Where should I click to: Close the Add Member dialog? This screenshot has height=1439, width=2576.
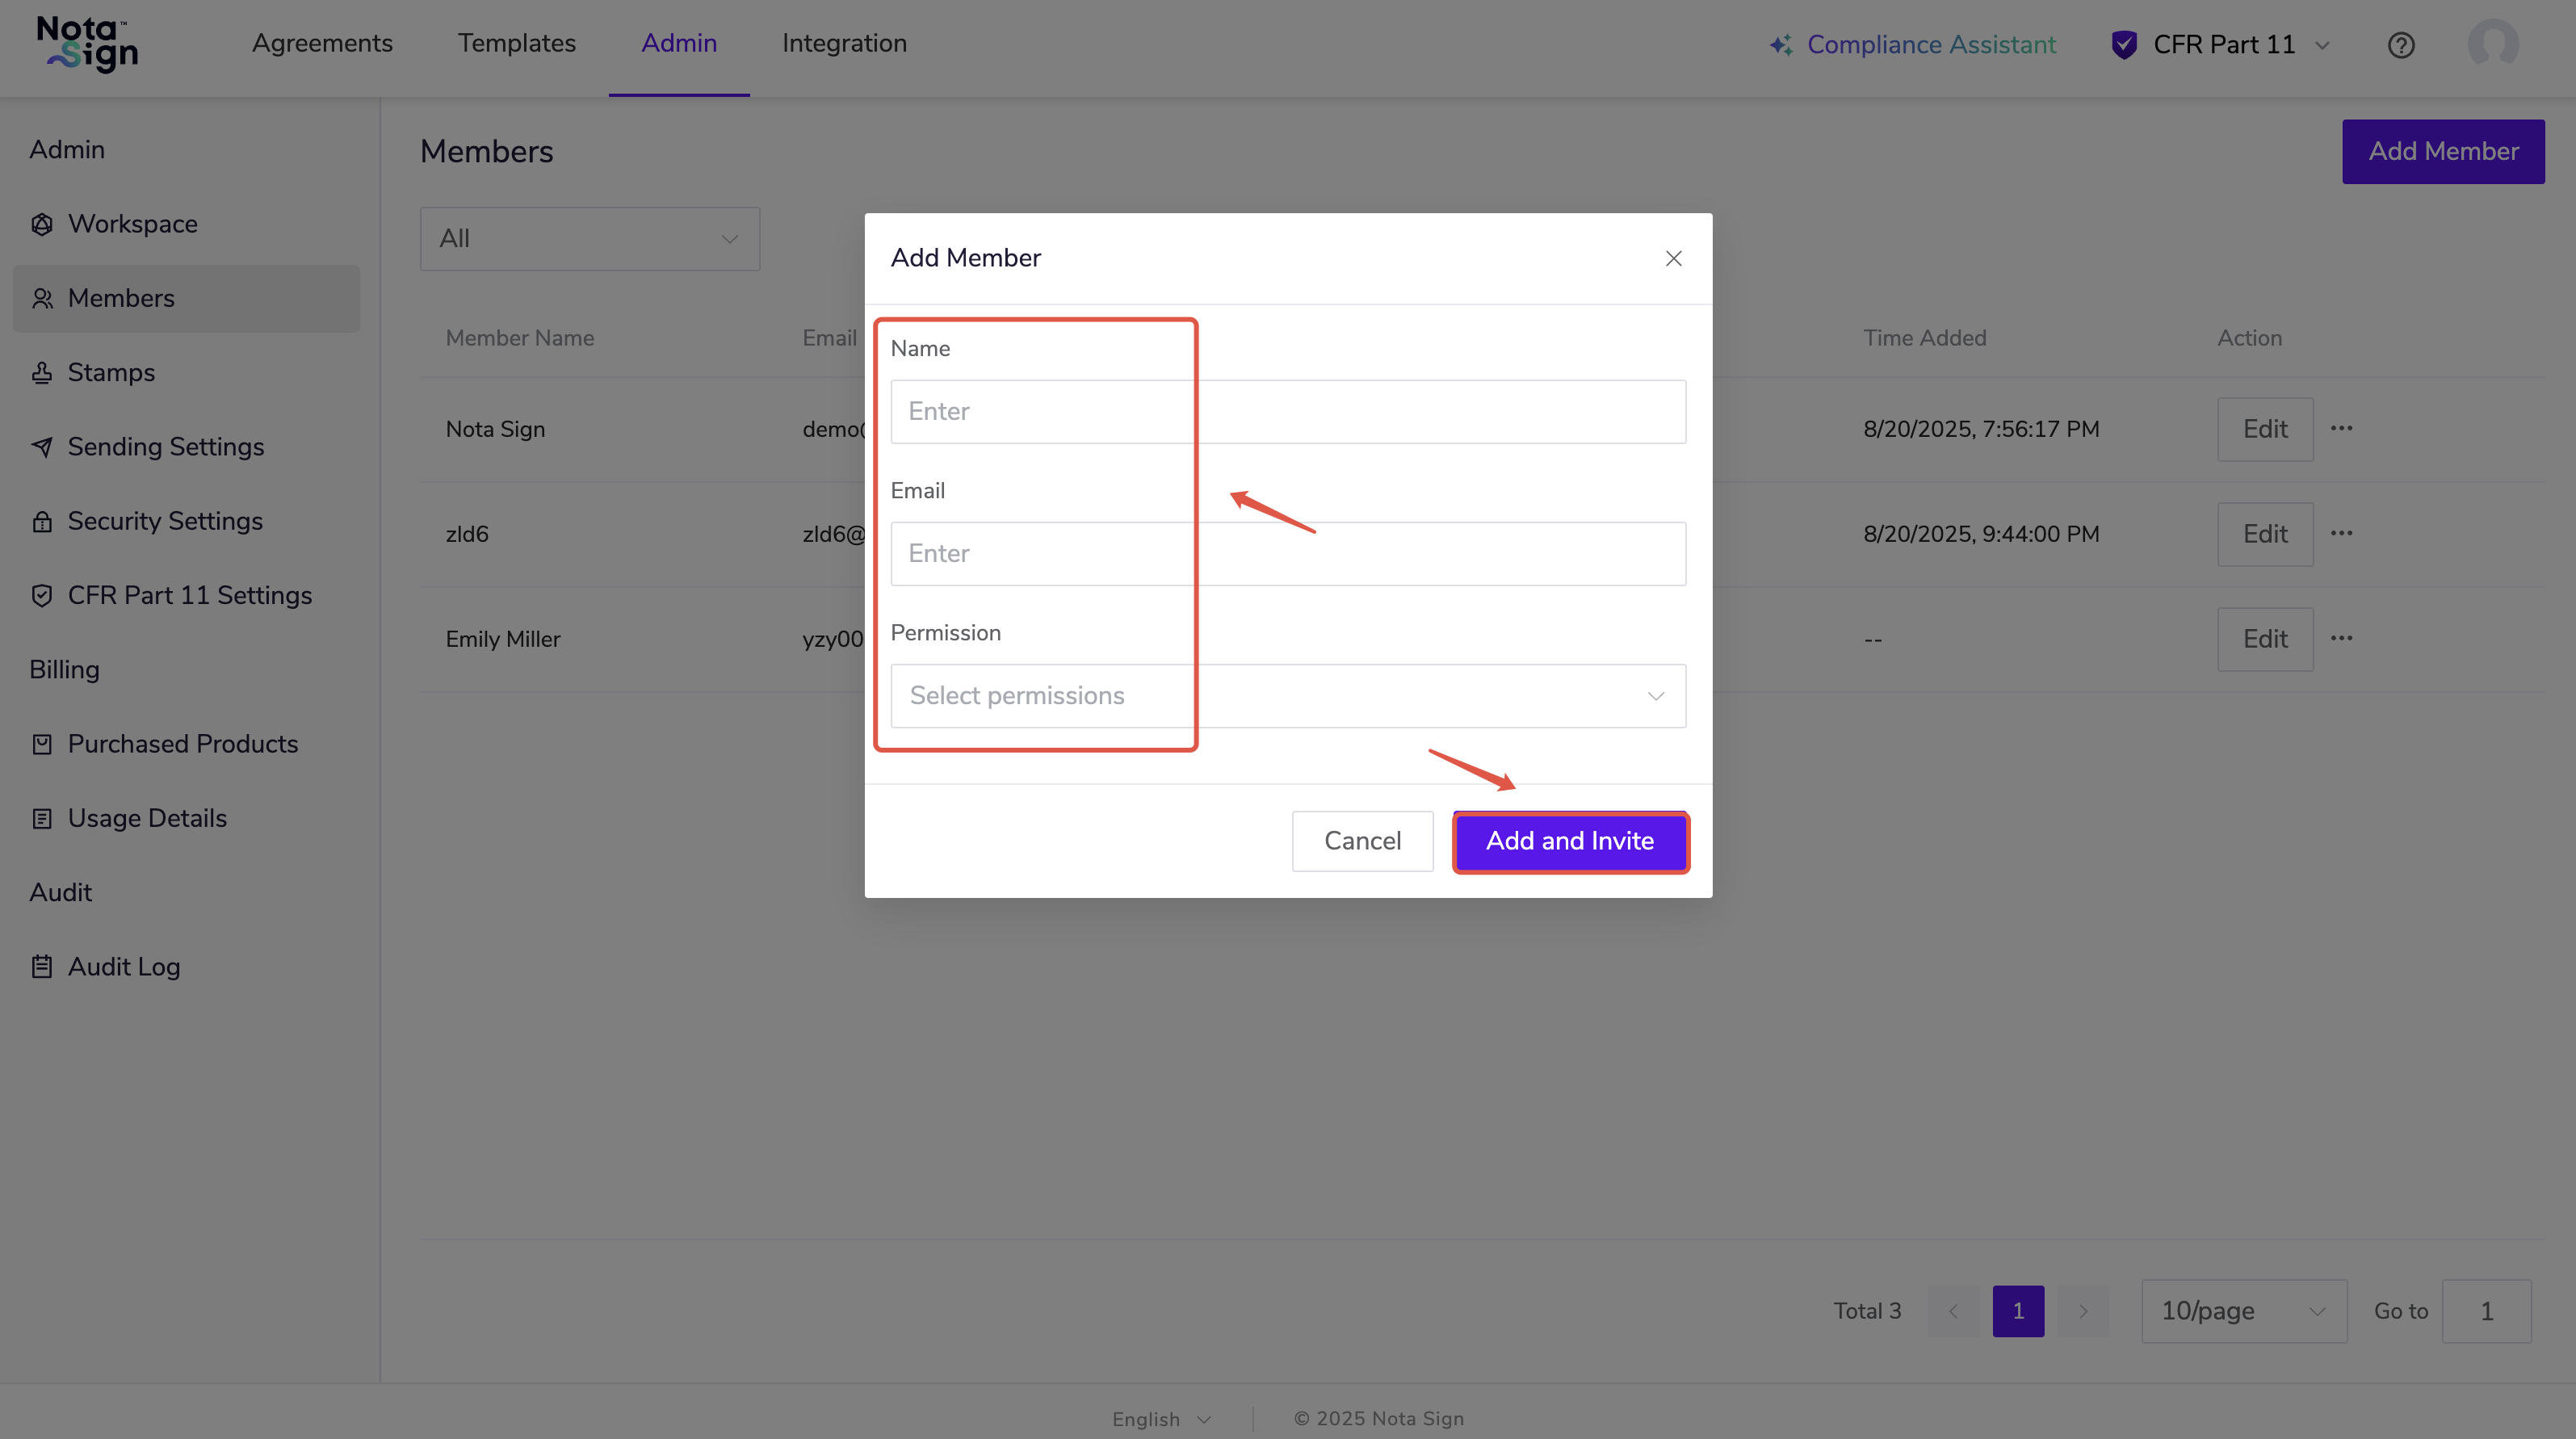[x=1673, y=259]
